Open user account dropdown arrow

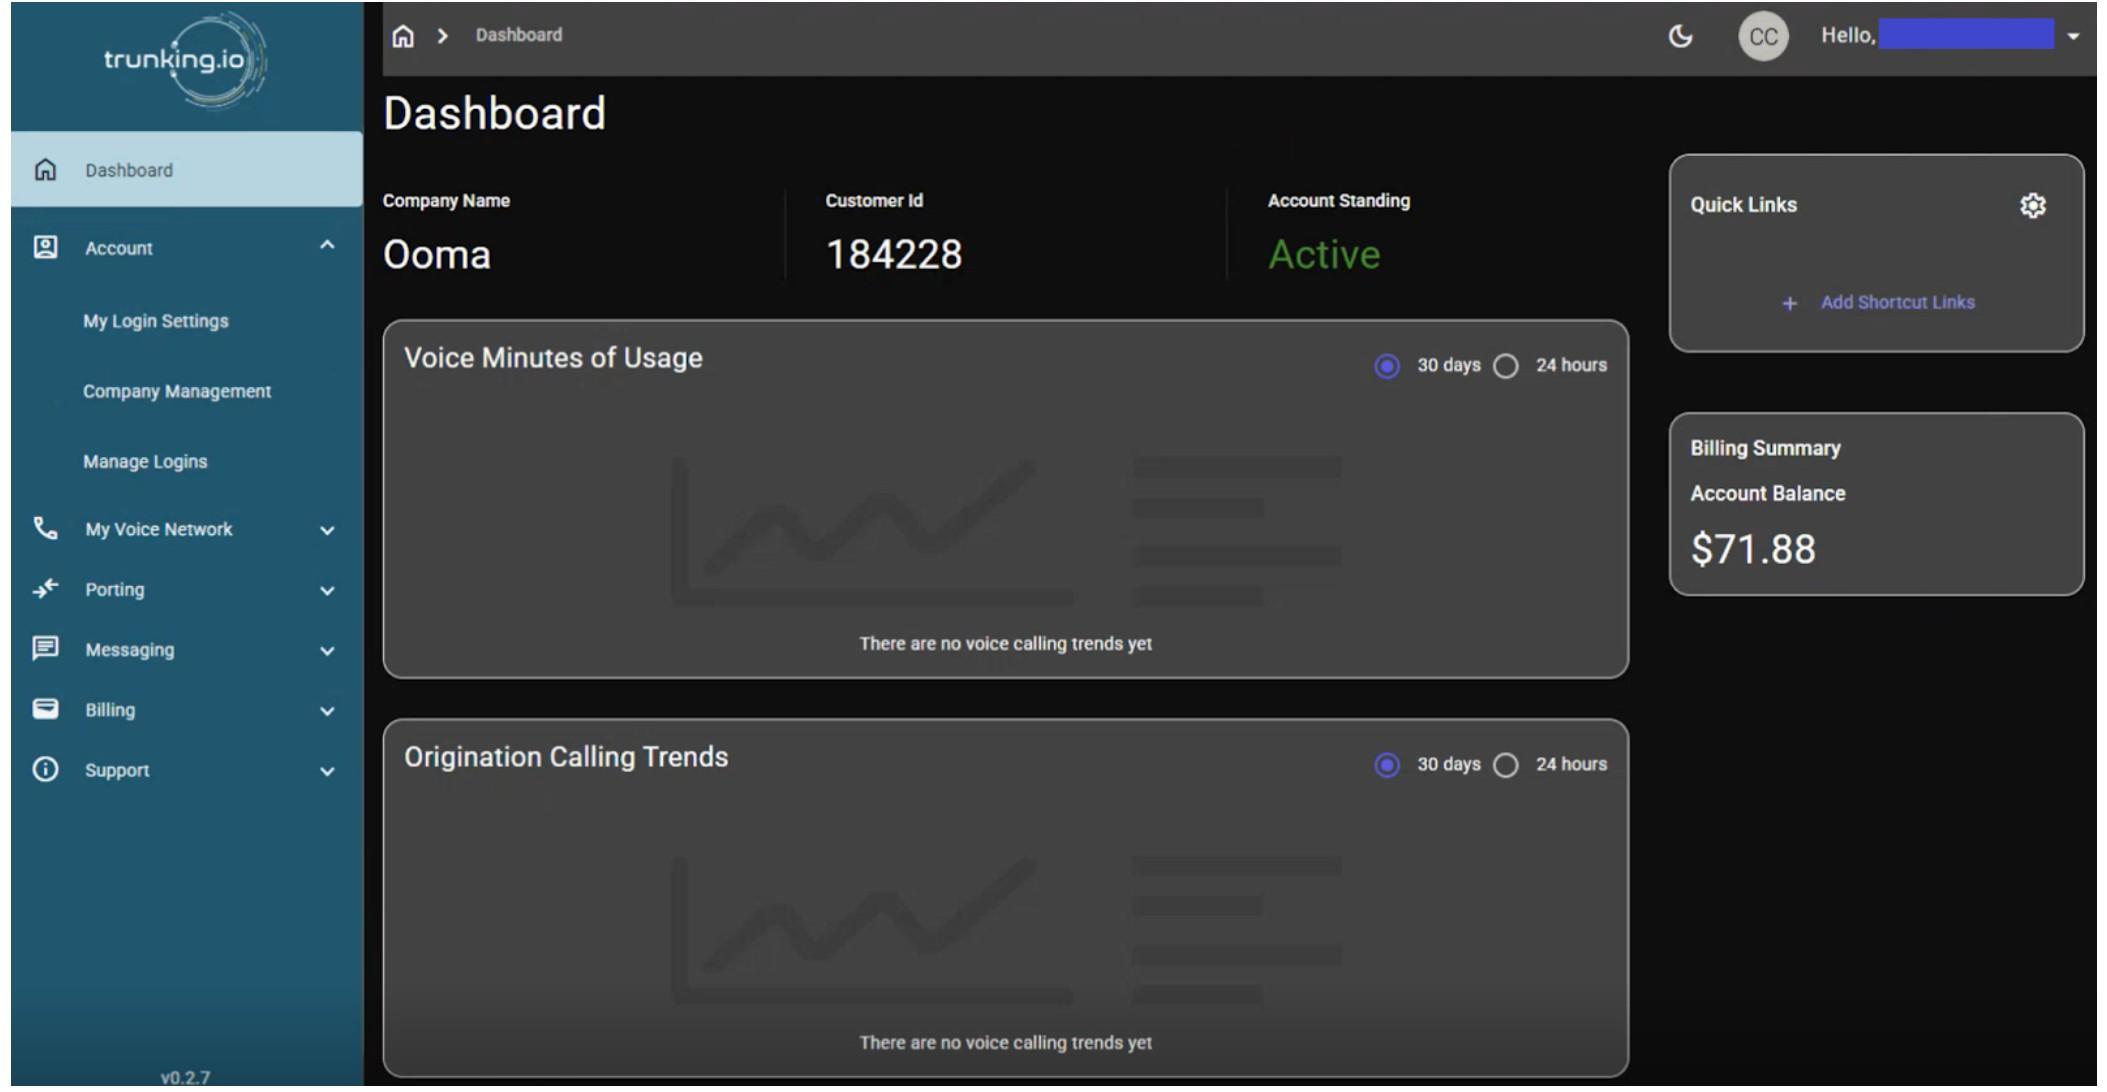coord(2073,37)
